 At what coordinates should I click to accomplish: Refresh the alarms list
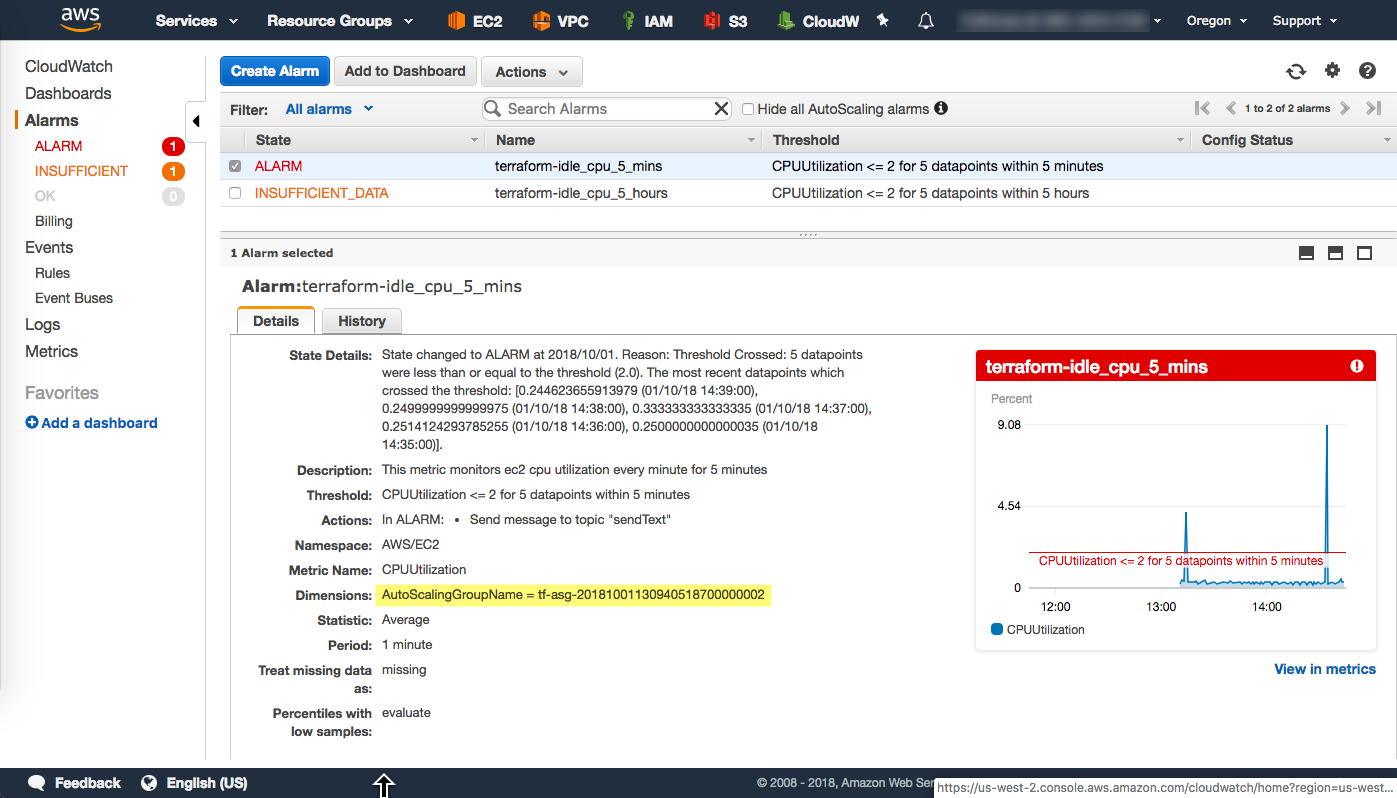point(1296,71)
